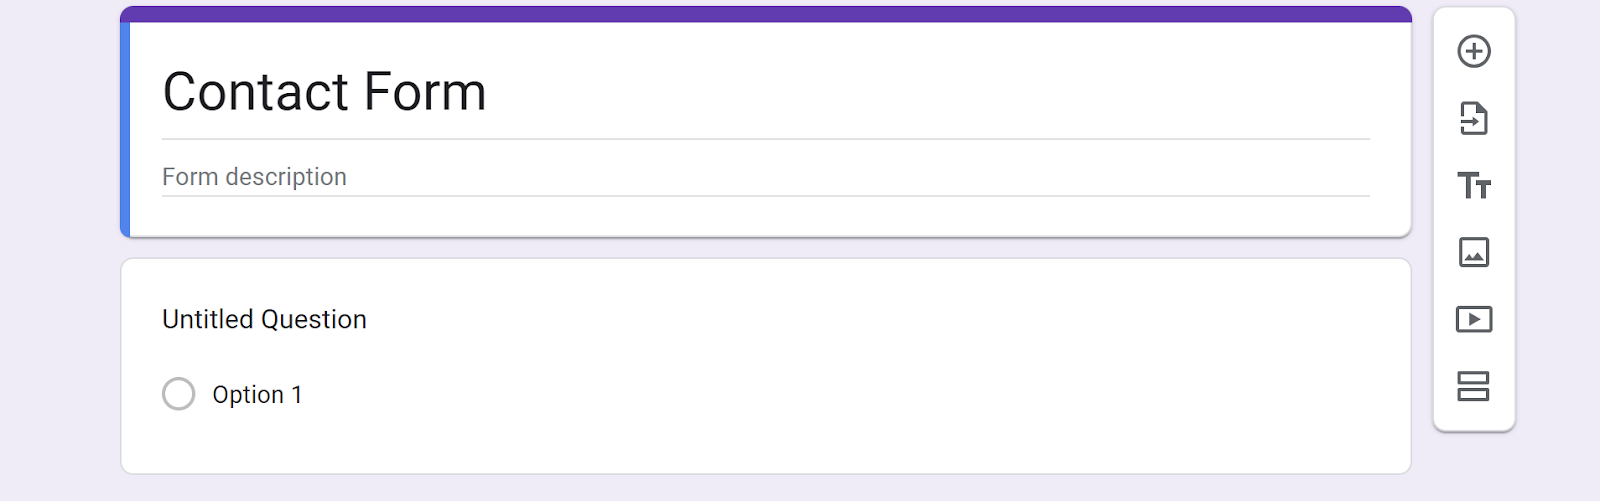This screenshot has width=1600, height=501.
Task: Click blank space below the Add section icon
Action: pos(1474,418)
